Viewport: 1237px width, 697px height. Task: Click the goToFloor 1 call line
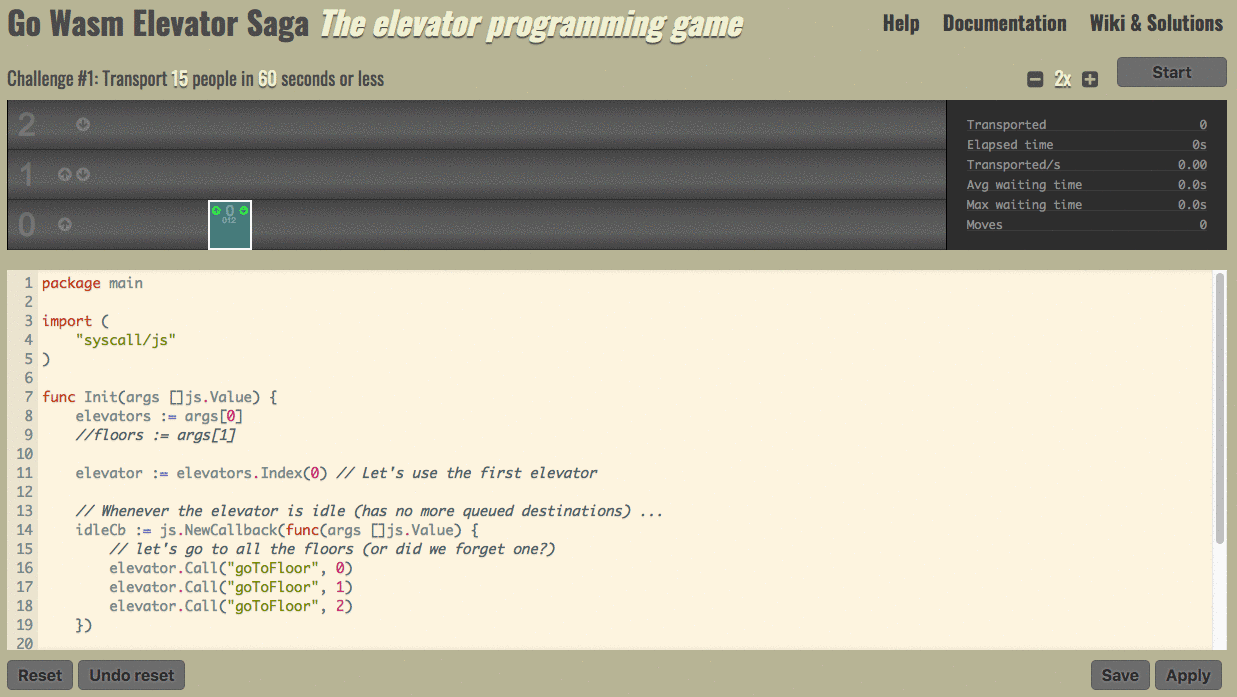231,587
